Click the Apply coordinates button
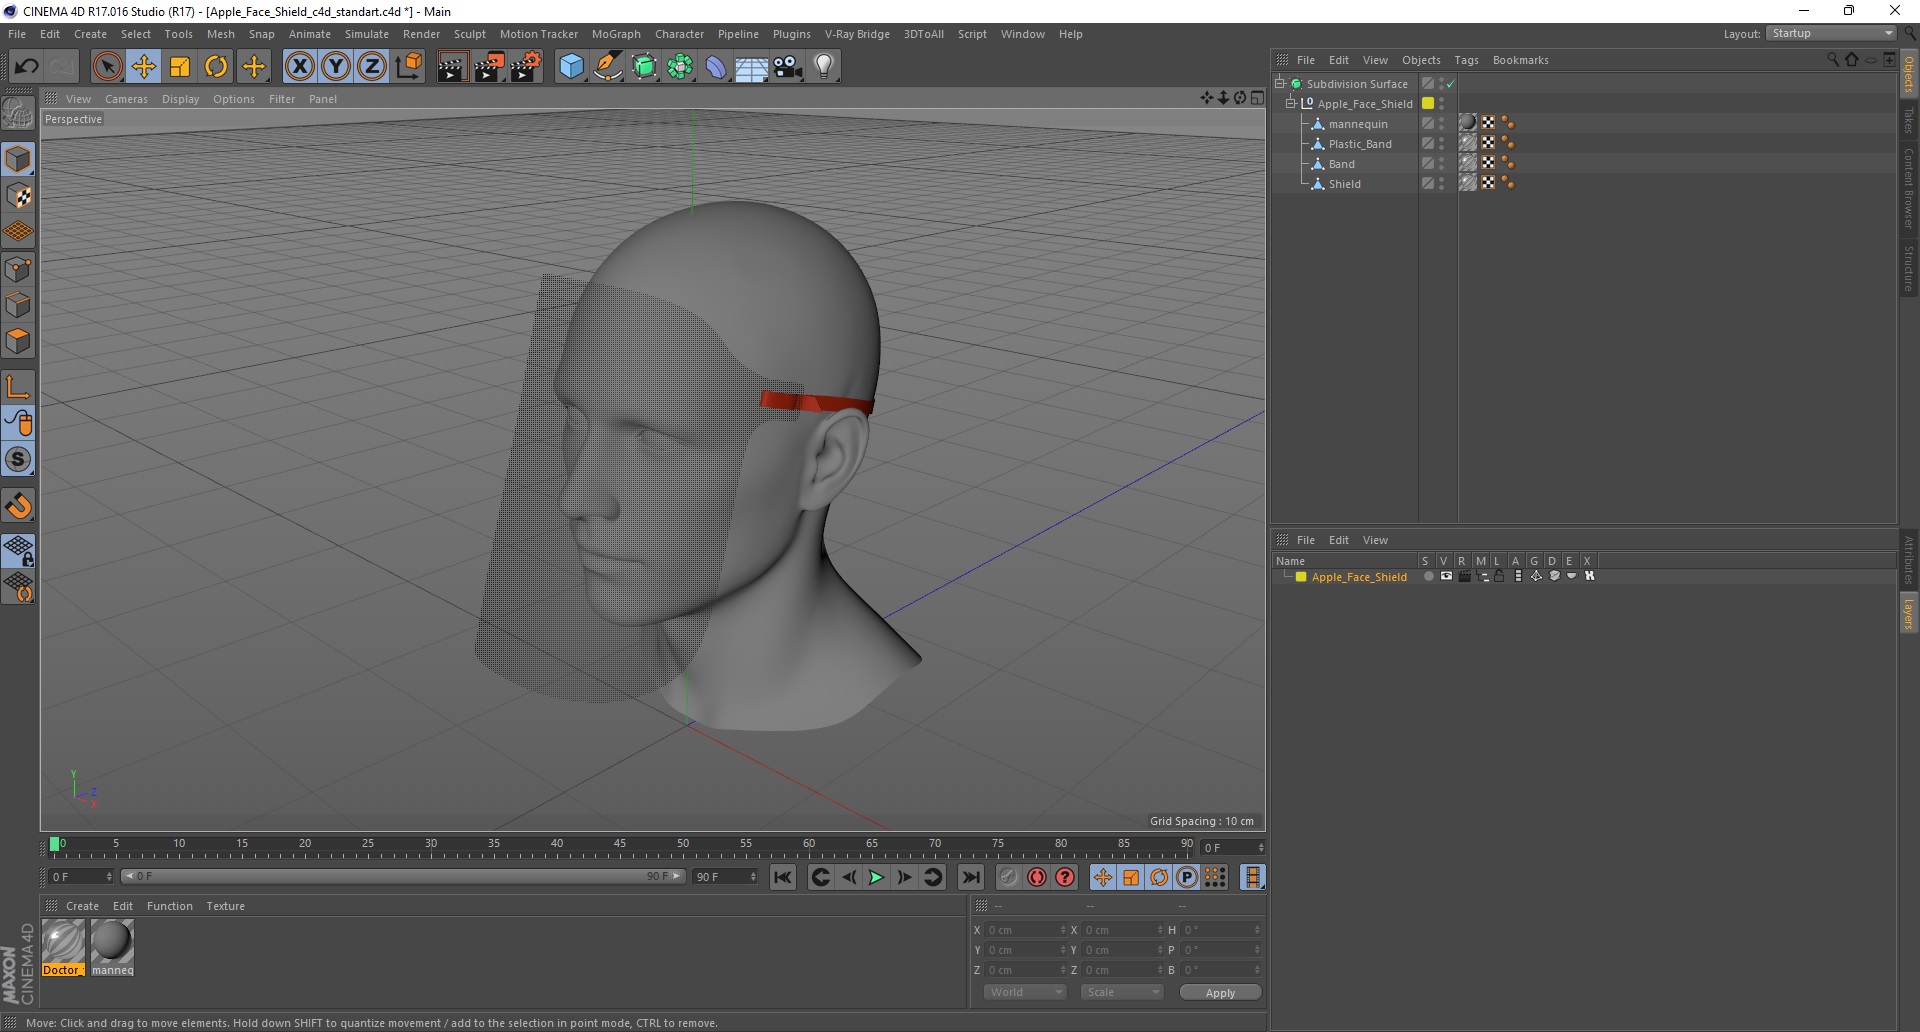The image size is (1920, 1032). click(1220, 993)
